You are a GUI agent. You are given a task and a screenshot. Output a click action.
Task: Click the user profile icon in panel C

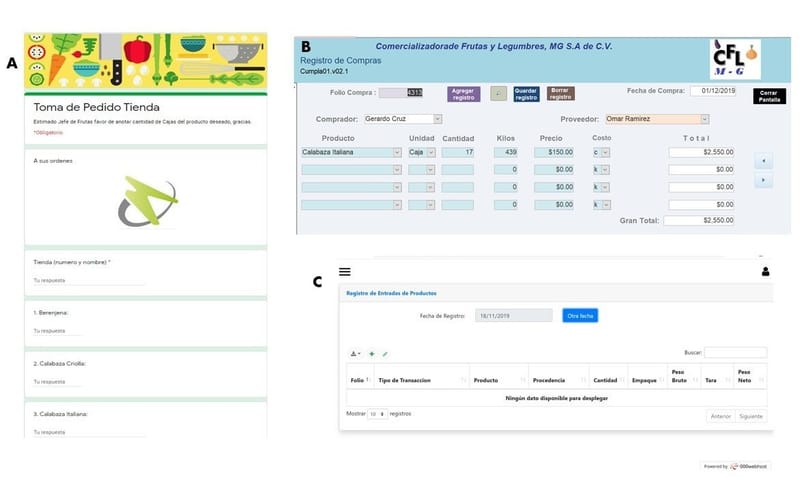point(765,272)
